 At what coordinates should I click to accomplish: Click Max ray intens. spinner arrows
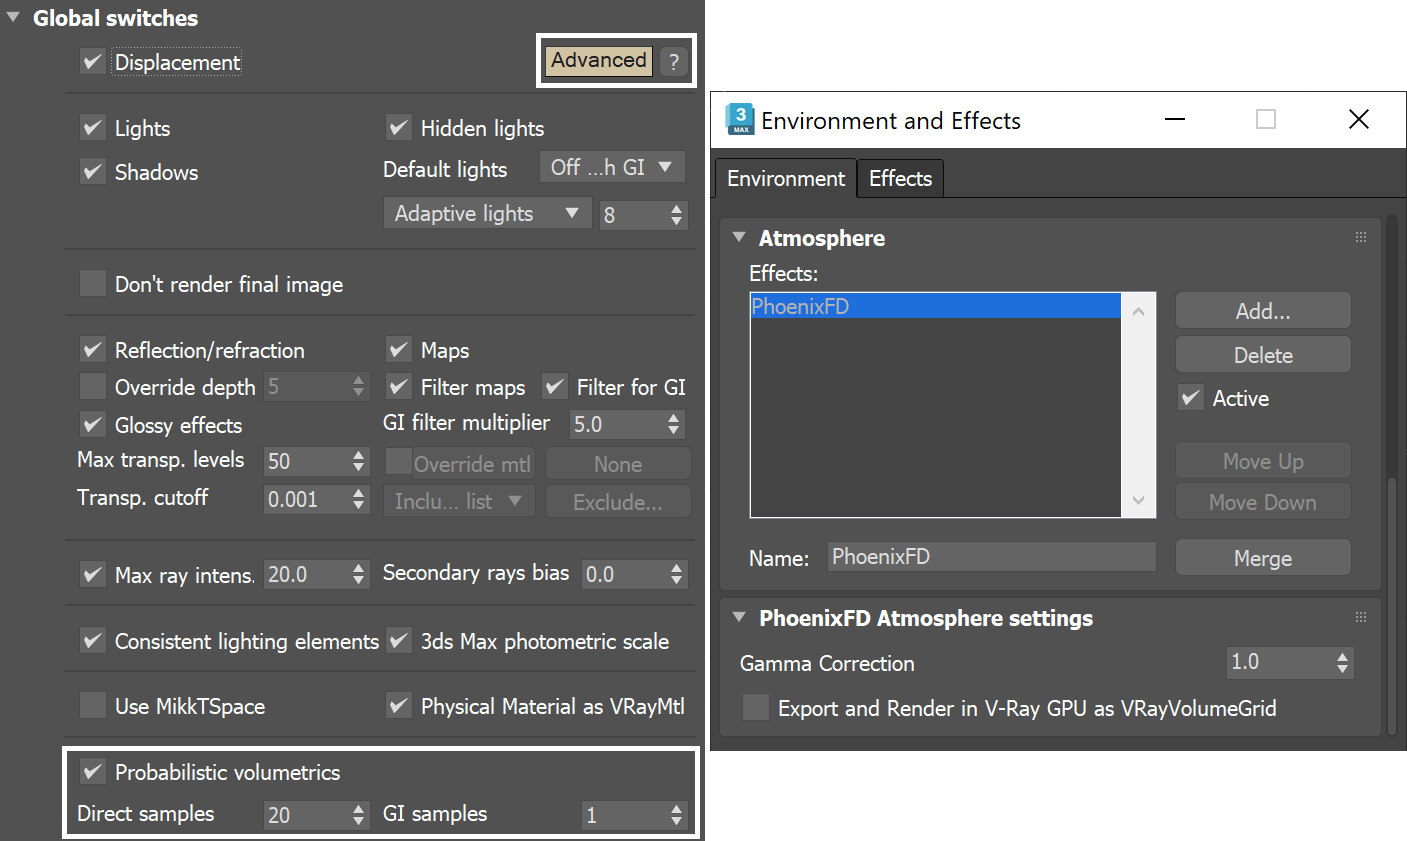coord(359,575)
